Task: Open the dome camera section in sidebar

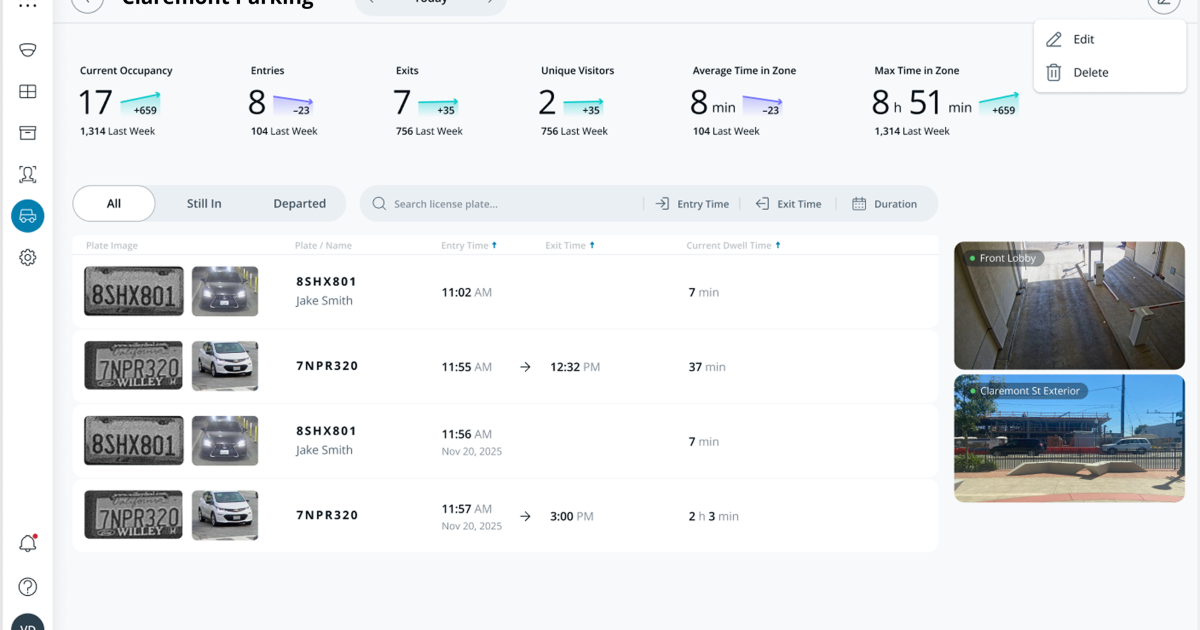Action: pos(28,50)
